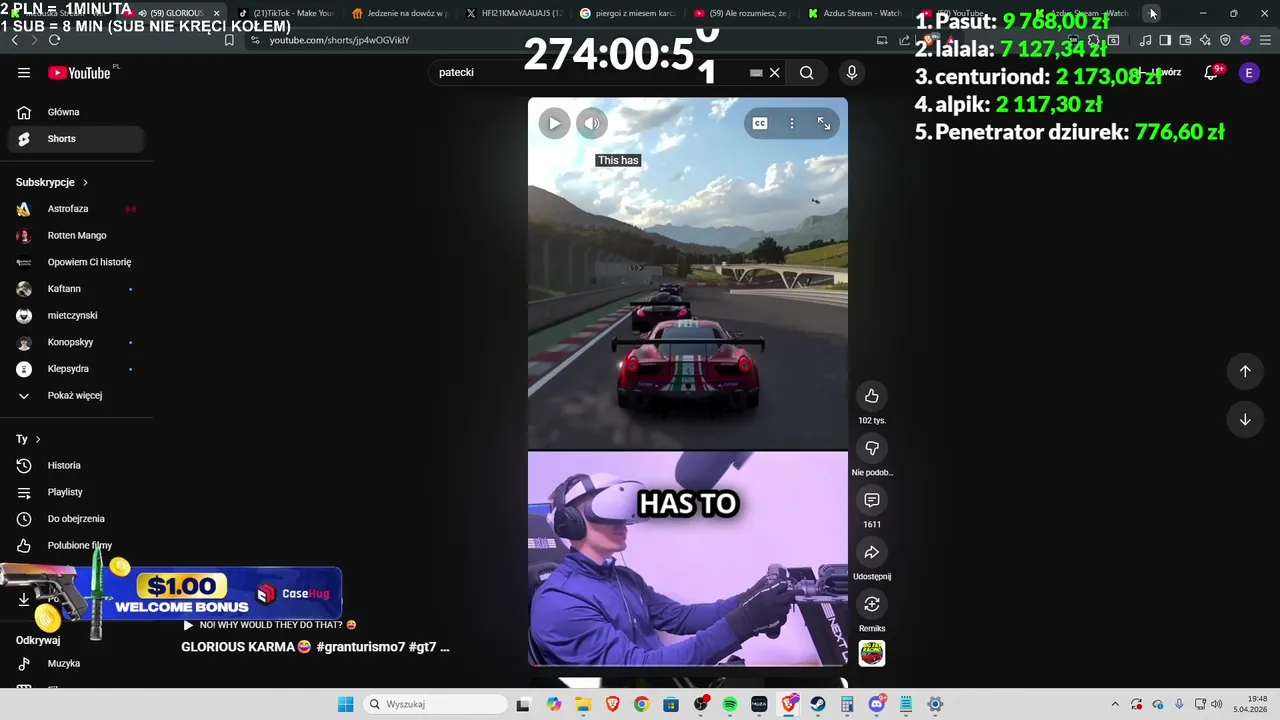Play the Short video
Screen dimensions: 1280x720
554,123
